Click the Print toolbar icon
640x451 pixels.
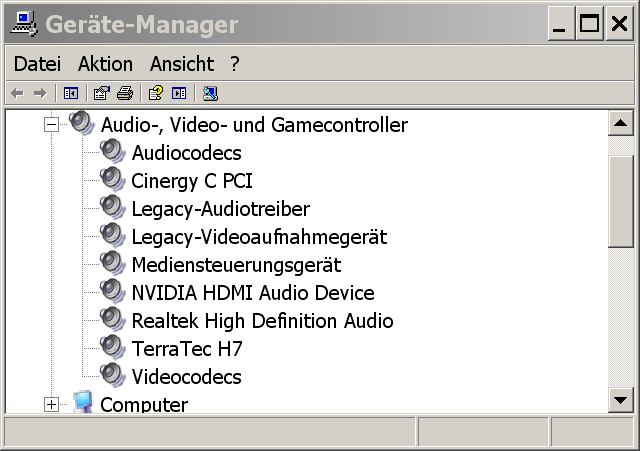click(124, 93)
